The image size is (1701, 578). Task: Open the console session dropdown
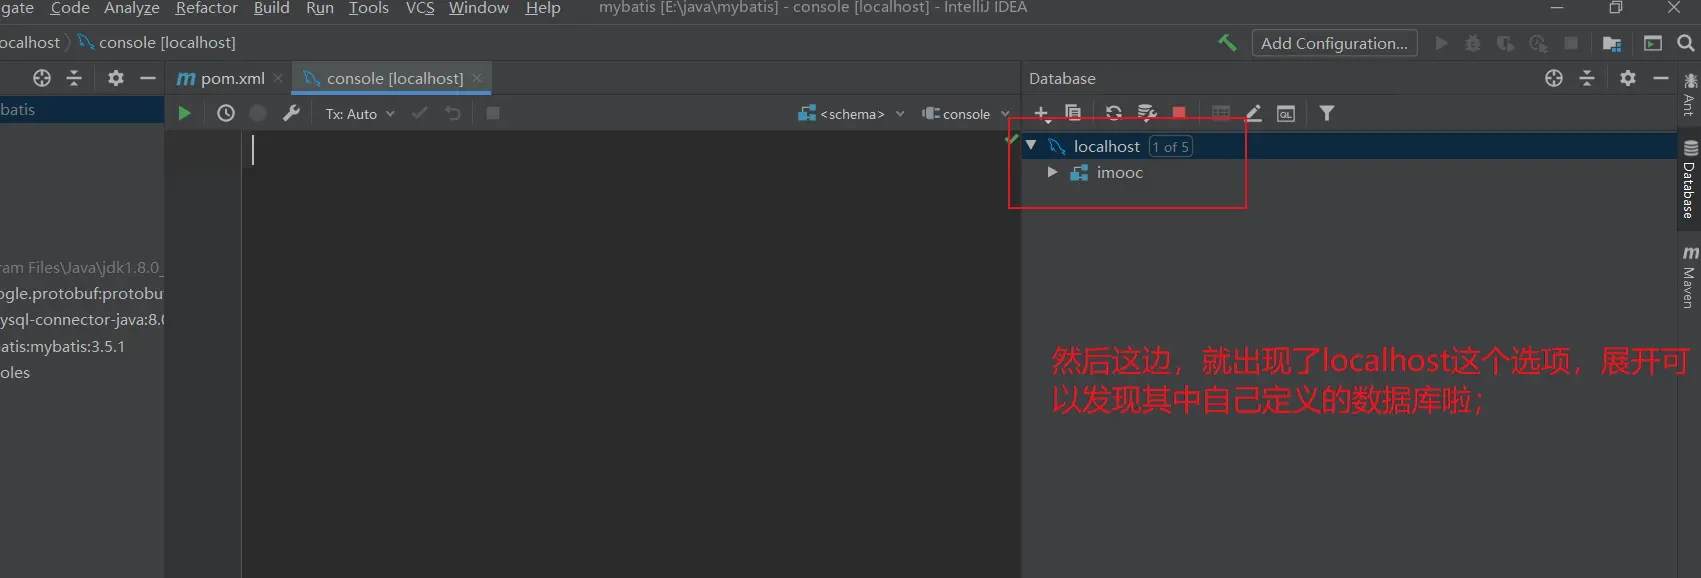(966, 114)
